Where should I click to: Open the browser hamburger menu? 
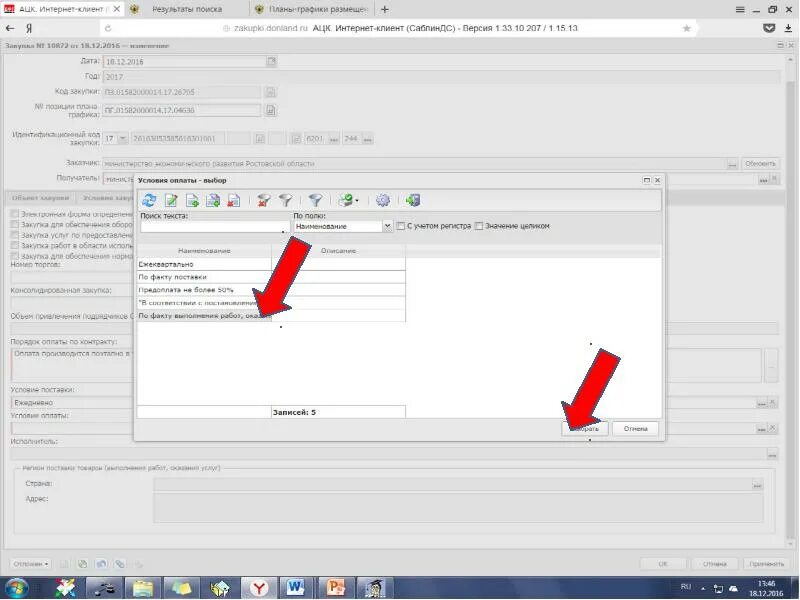tap(740, 10)
